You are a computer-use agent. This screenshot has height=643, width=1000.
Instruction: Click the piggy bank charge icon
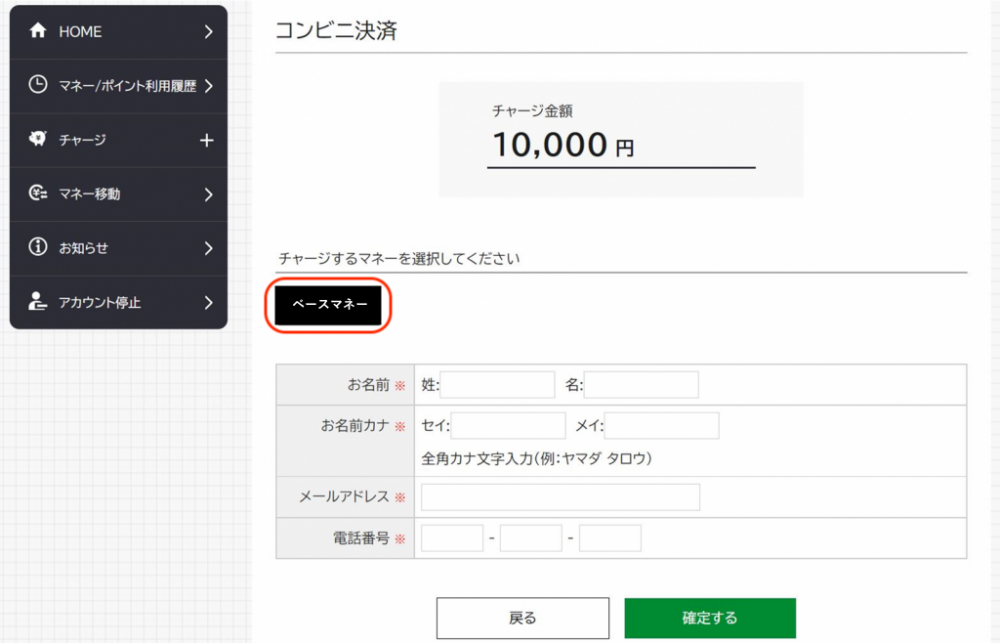coord(38,140)
